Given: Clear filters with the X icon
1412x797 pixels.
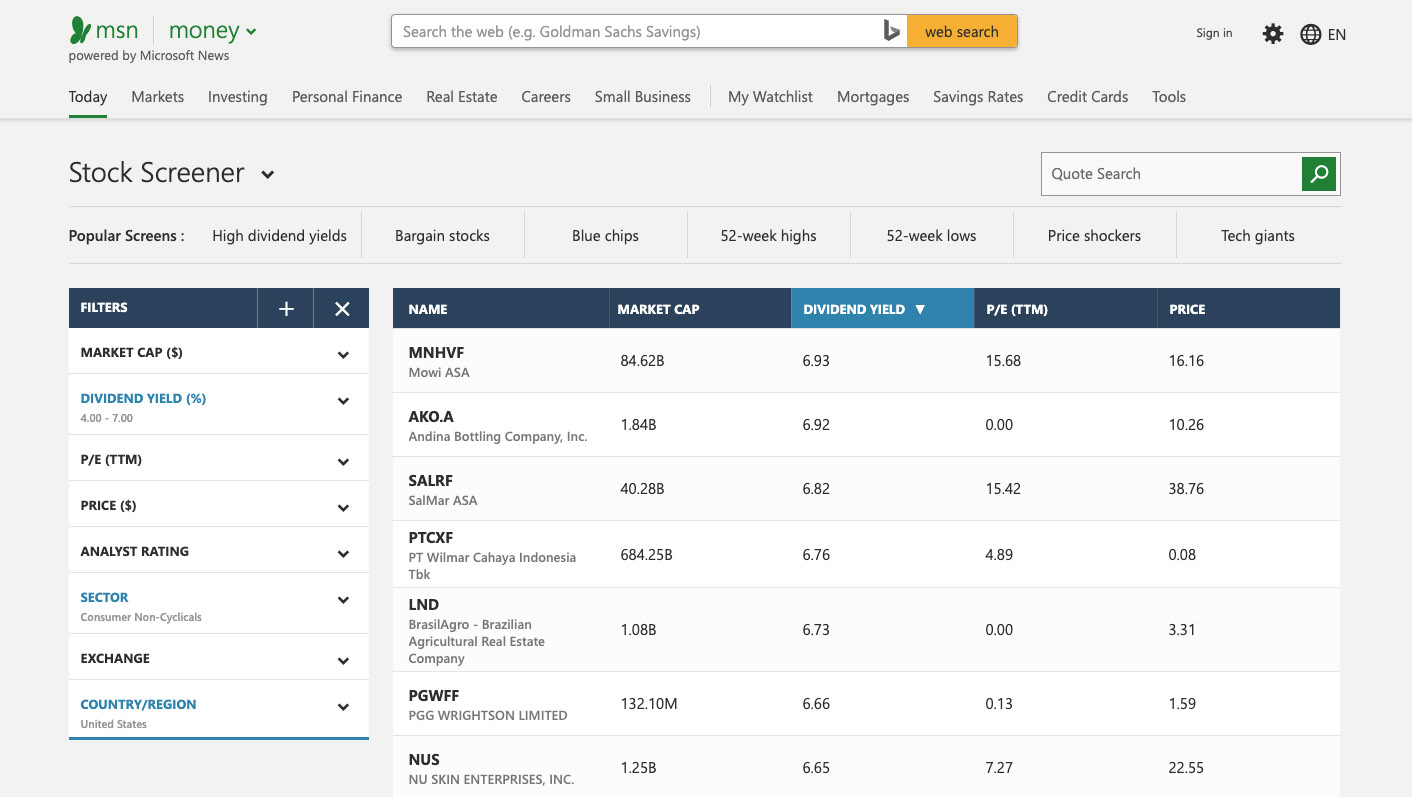Looking at the screenshot, I should (x=342, y=308).
